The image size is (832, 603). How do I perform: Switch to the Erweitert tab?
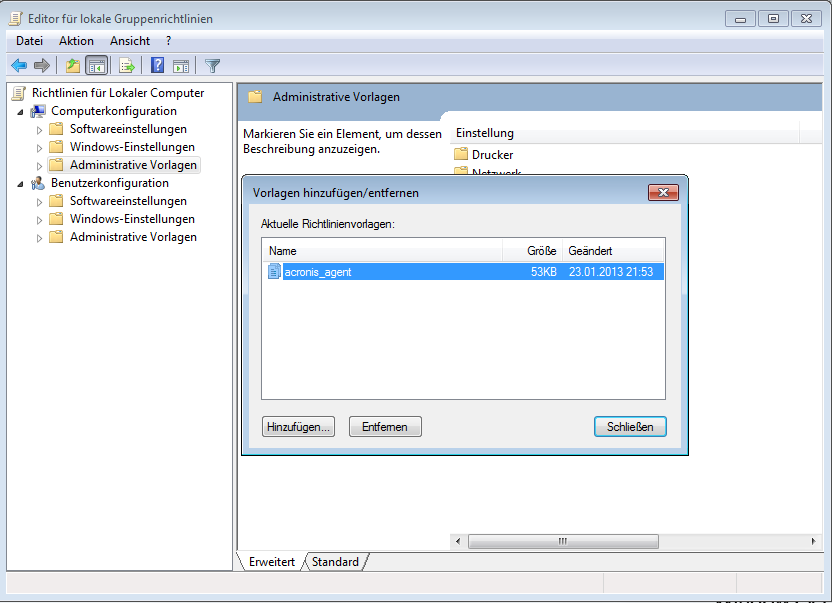tap(272, 562)
